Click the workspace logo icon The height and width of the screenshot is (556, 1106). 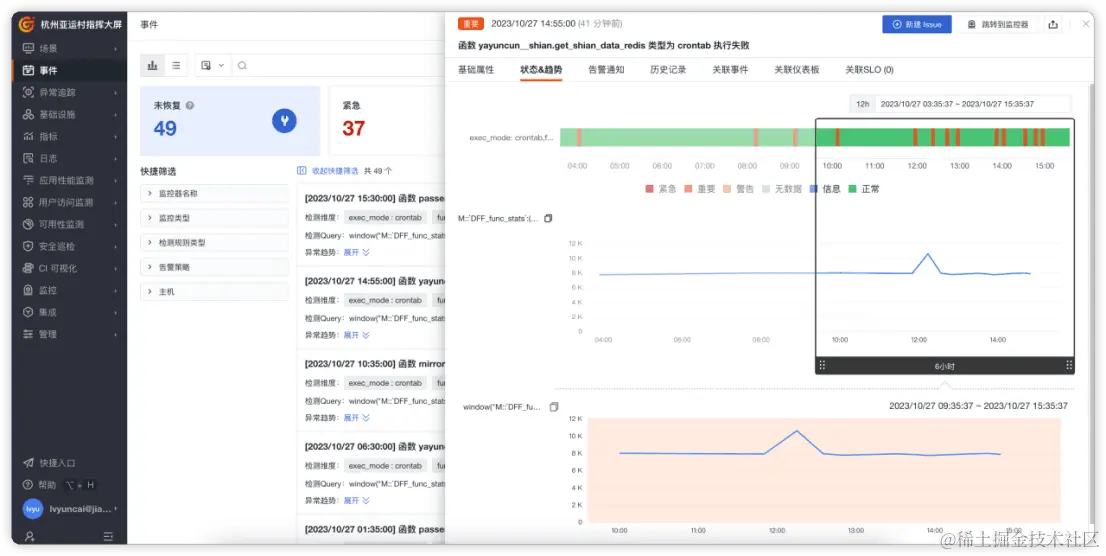pos(27,25)
